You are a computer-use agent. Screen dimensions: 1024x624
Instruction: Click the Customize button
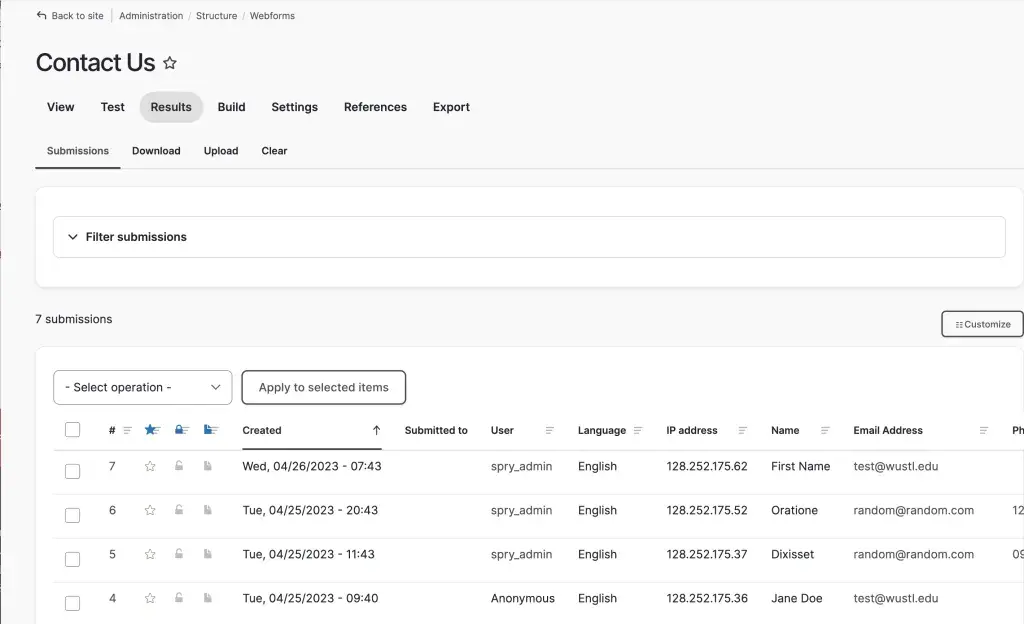(x=982, y=324)
